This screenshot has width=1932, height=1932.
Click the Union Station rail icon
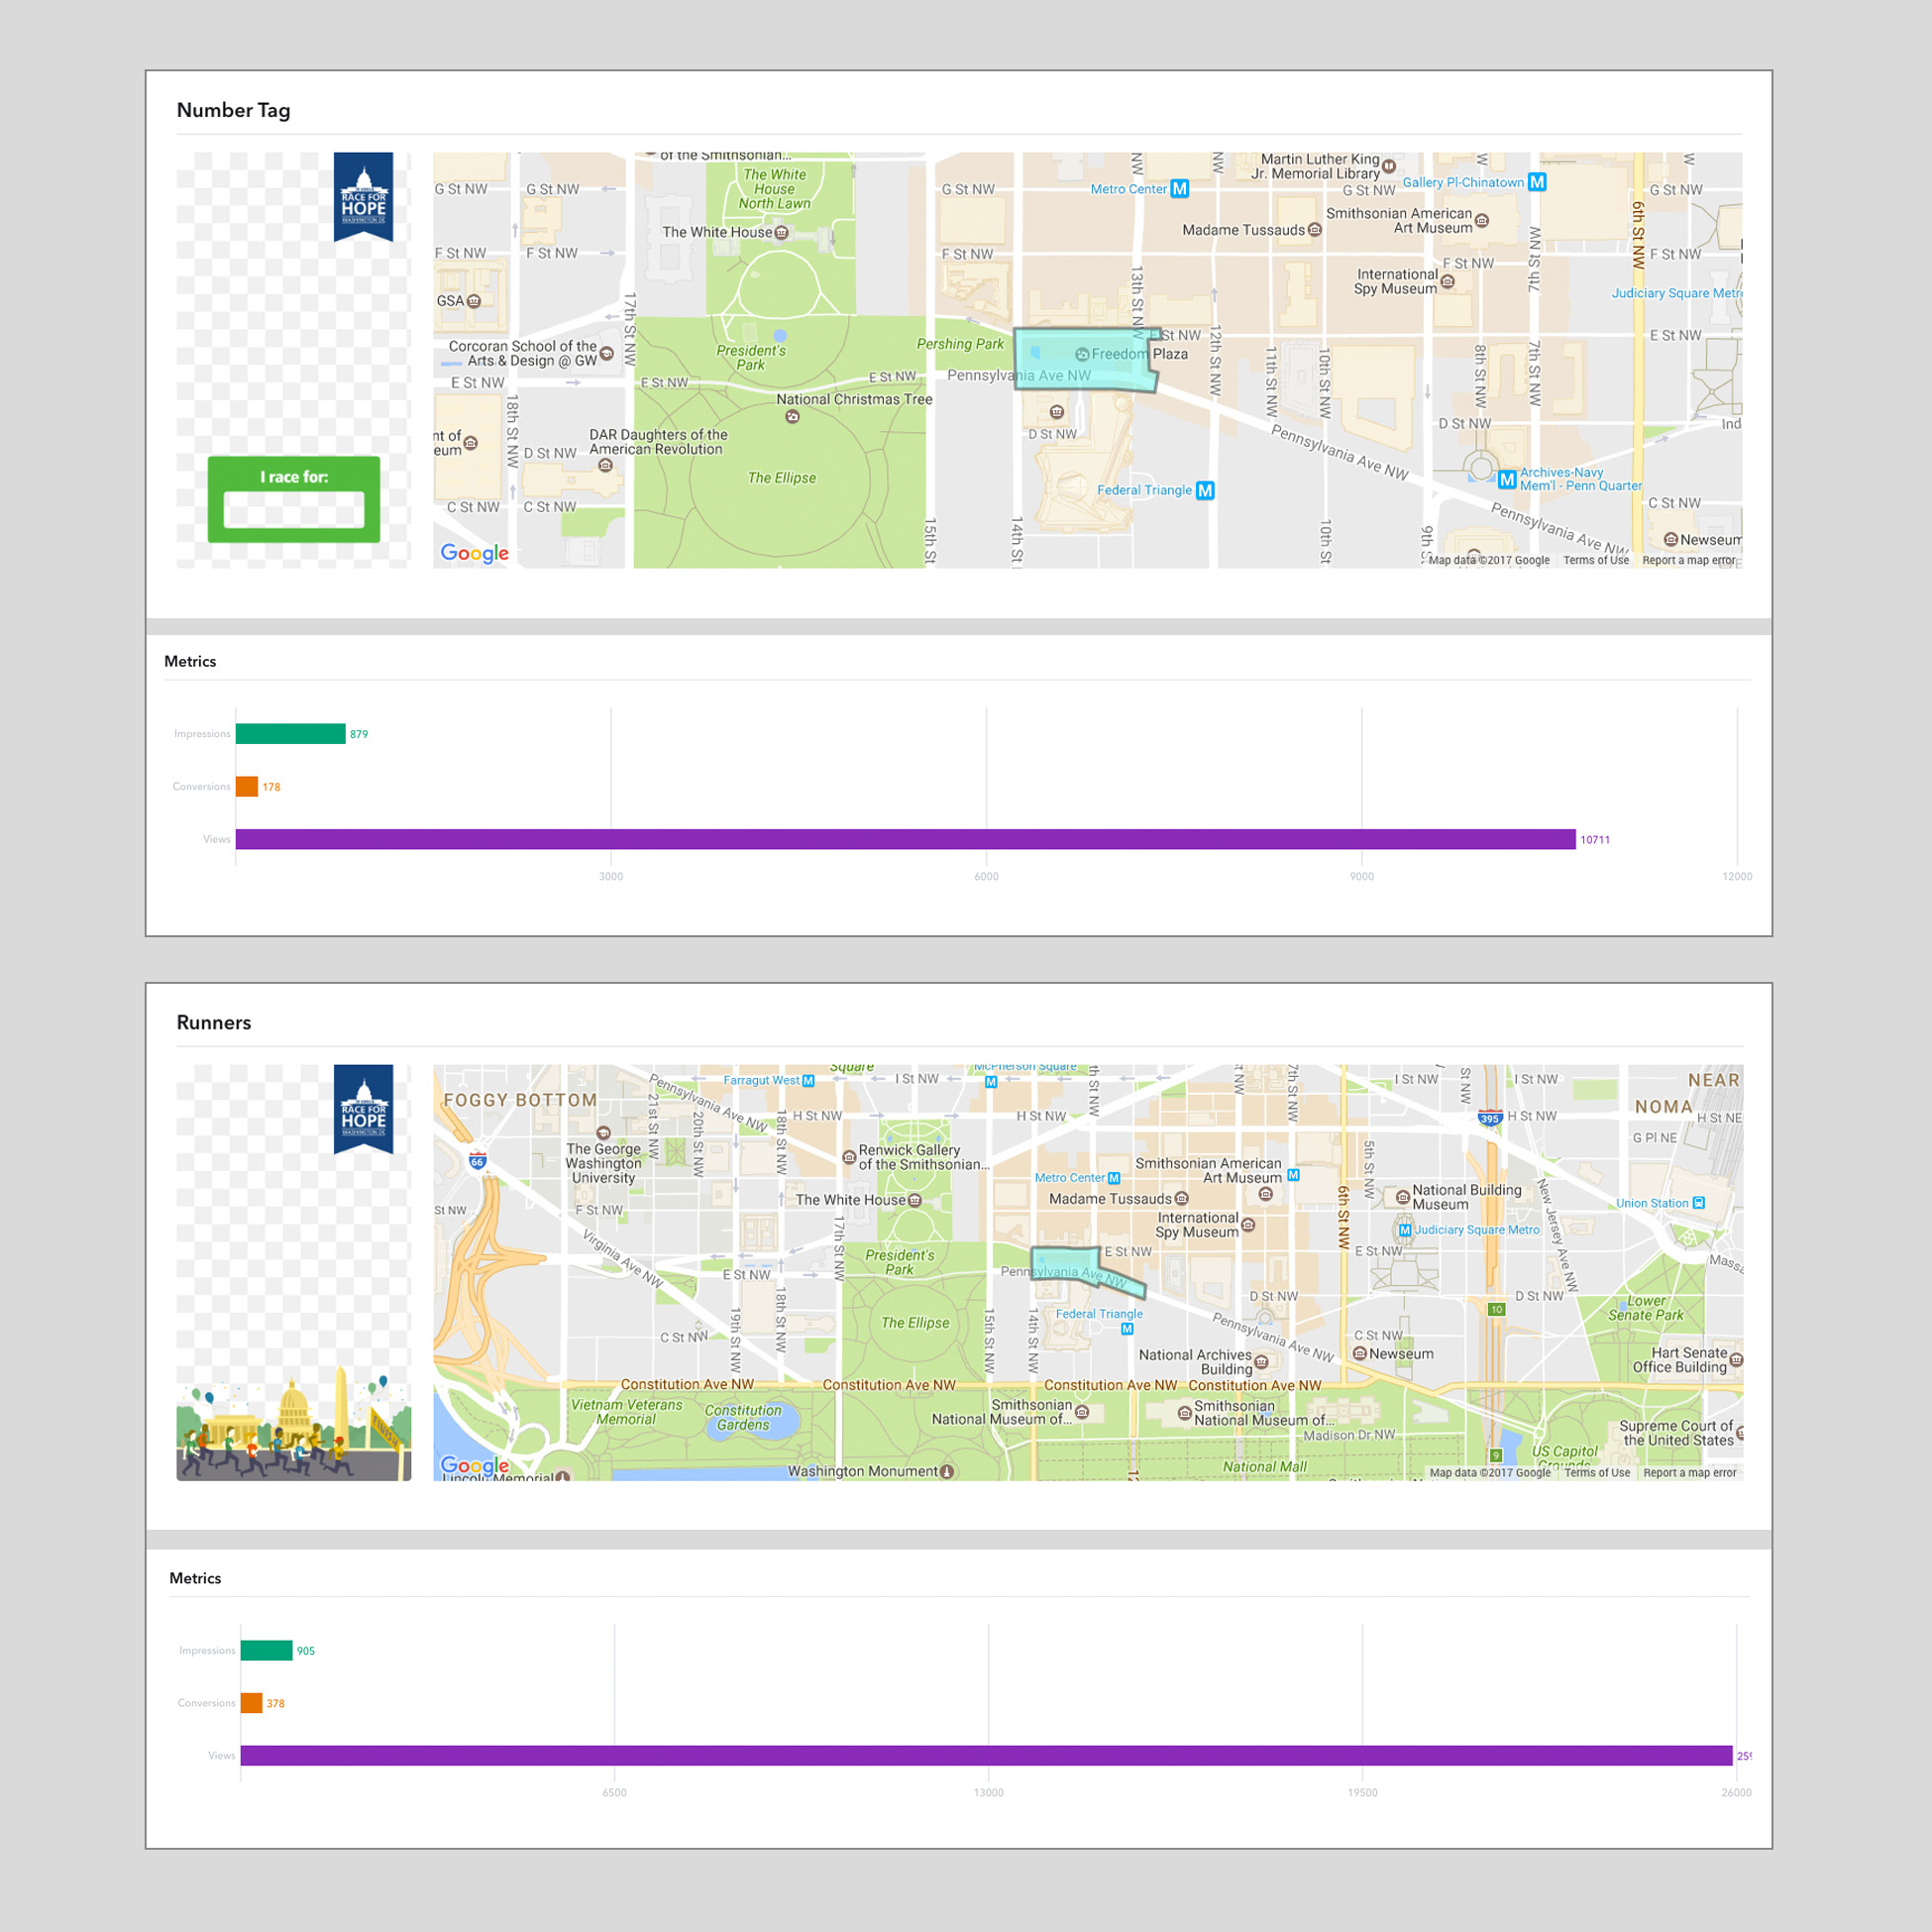click(x=1699, y=1203)
